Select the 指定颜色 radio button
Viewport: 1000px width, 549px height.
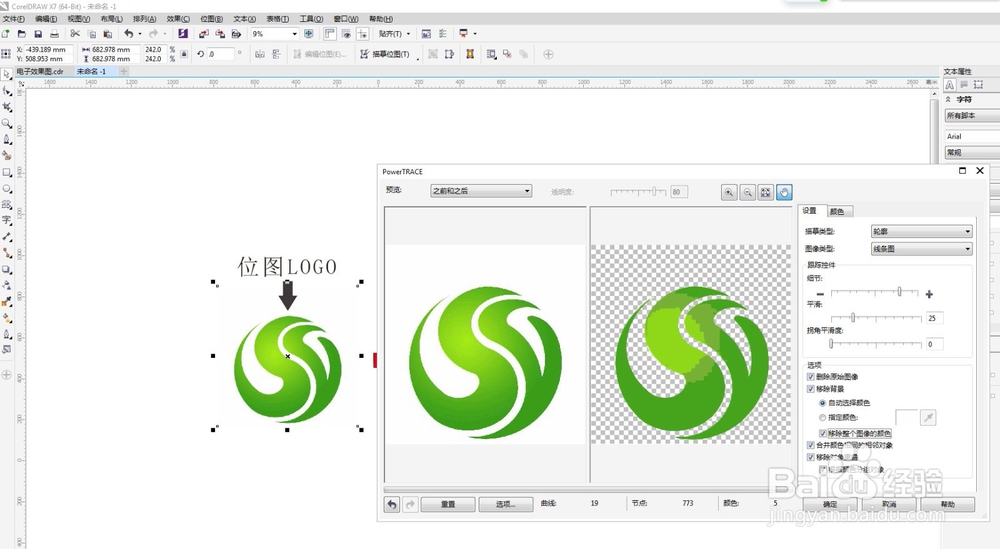[x=823, y=418]
